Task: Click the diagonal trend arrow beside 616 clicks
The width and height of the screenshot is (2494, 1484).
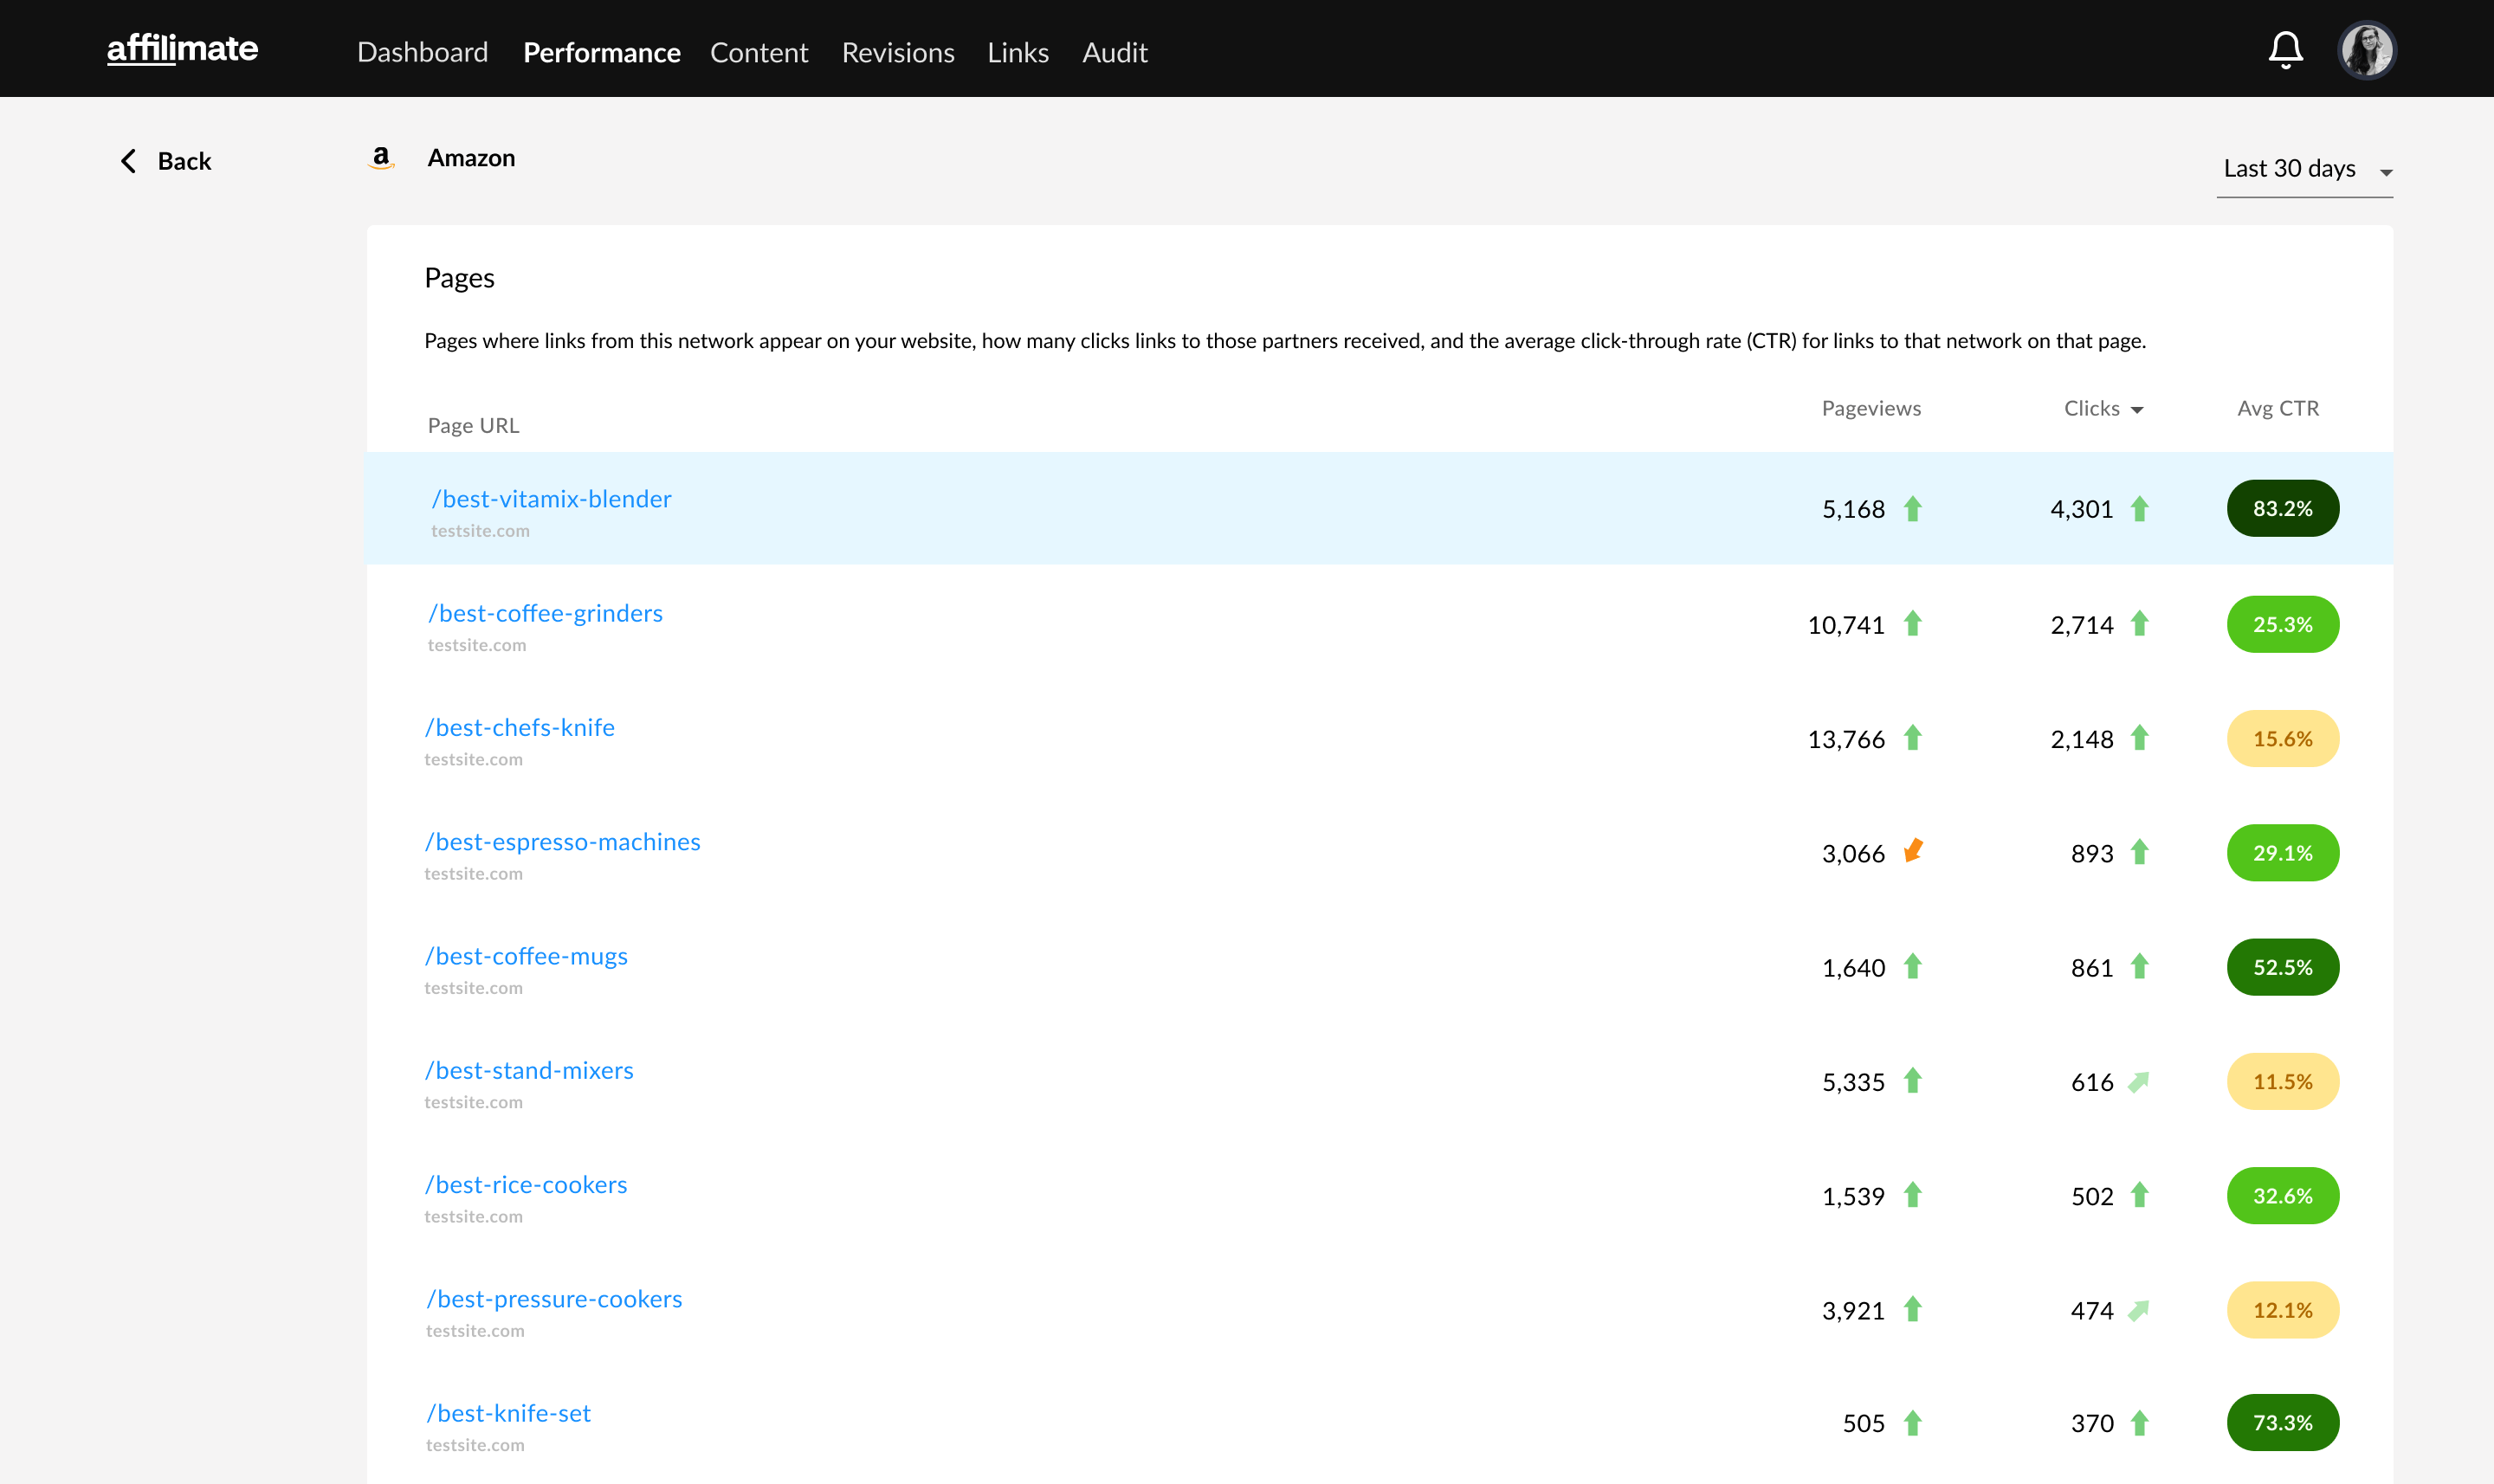Action: pyautogui.click(x=2138, y=1082)
